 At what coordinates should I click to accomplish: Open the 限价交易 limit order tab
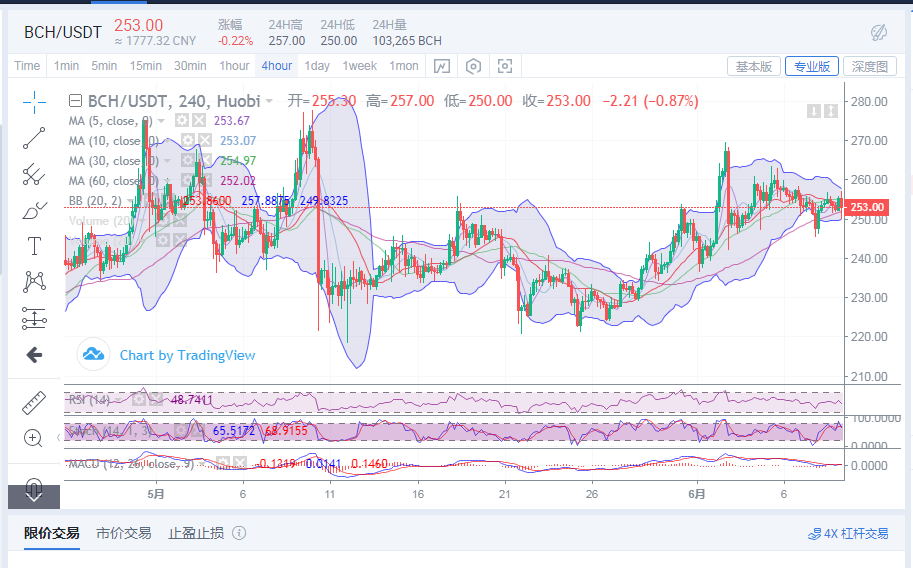pos(52,533)
